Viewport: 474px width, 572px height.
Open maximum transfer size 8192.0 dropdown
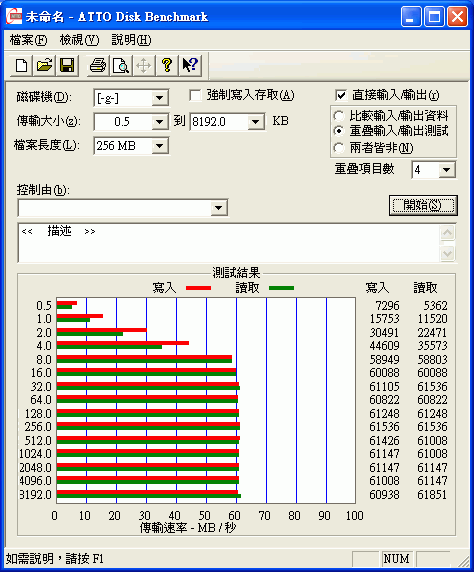(x=256, y=121)
